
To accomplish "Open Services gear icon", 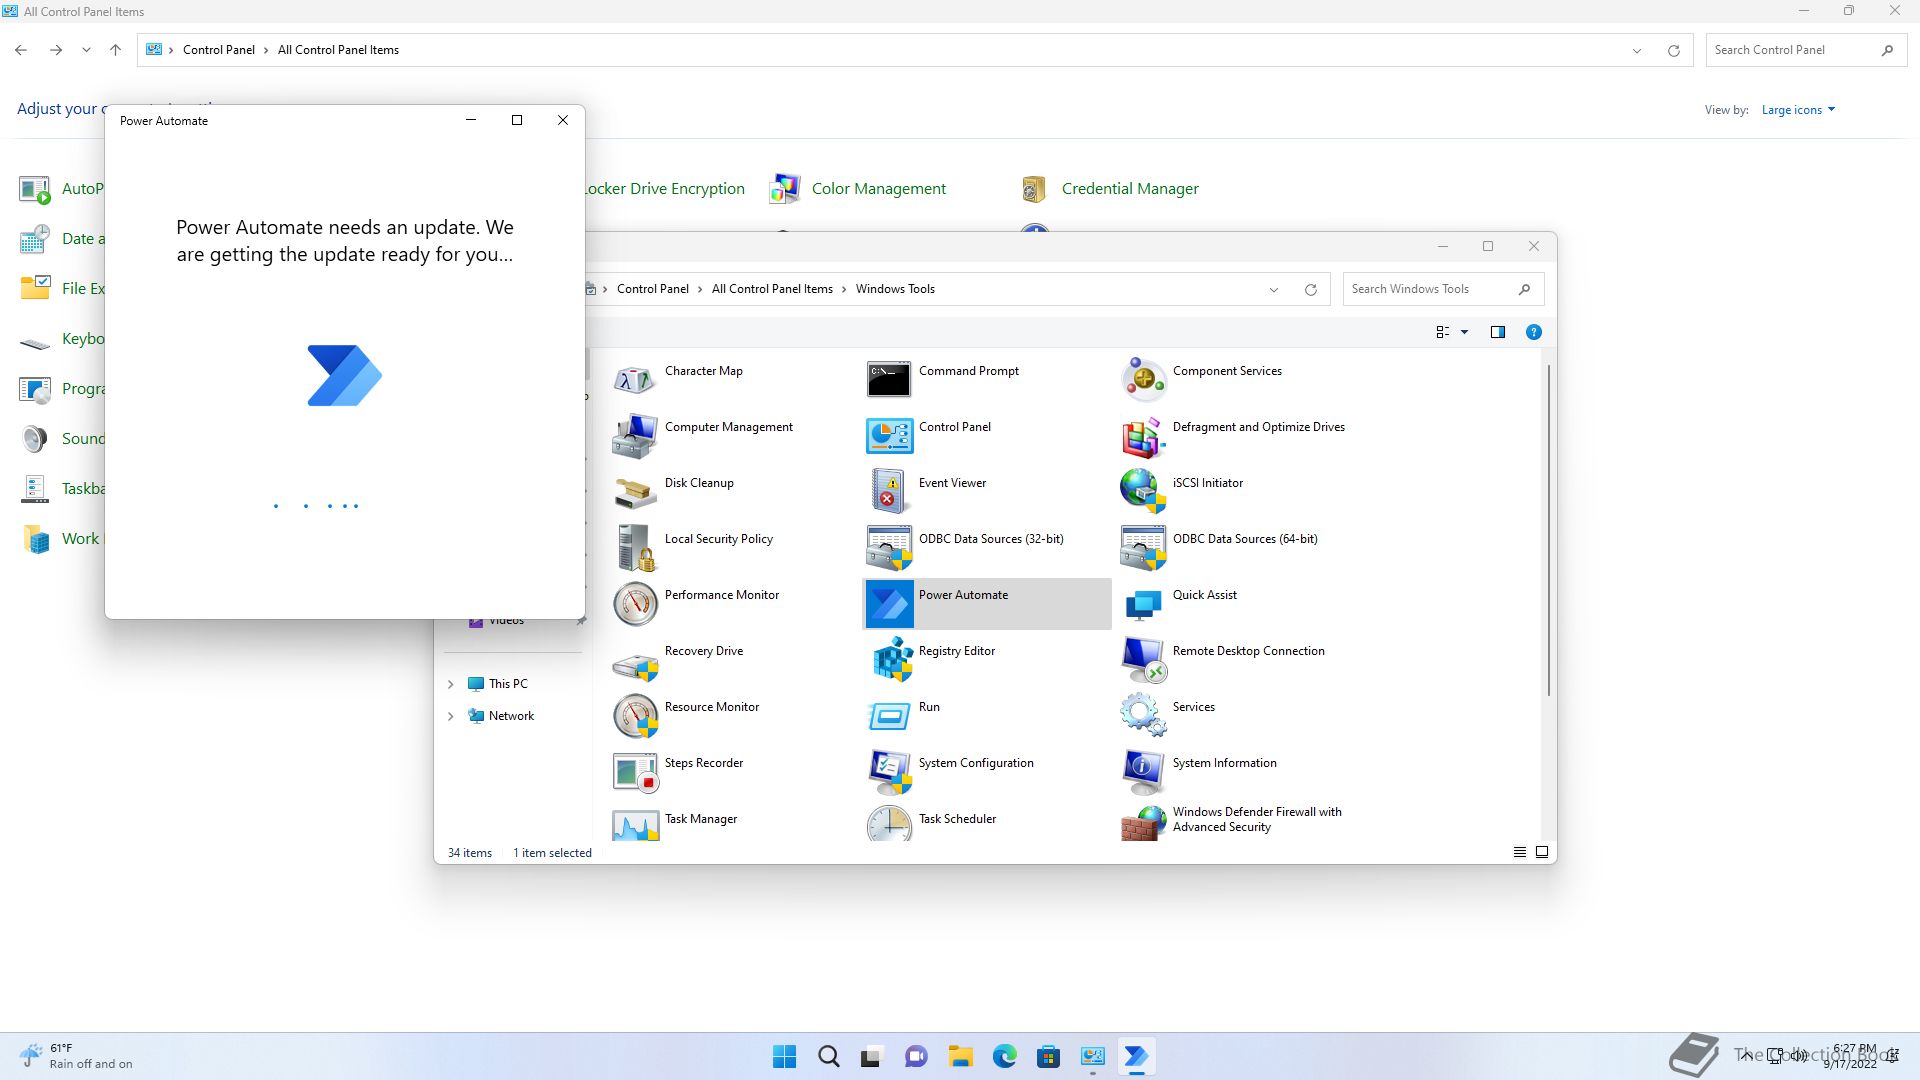I will pyautogui.click(x=1143, y=715).
